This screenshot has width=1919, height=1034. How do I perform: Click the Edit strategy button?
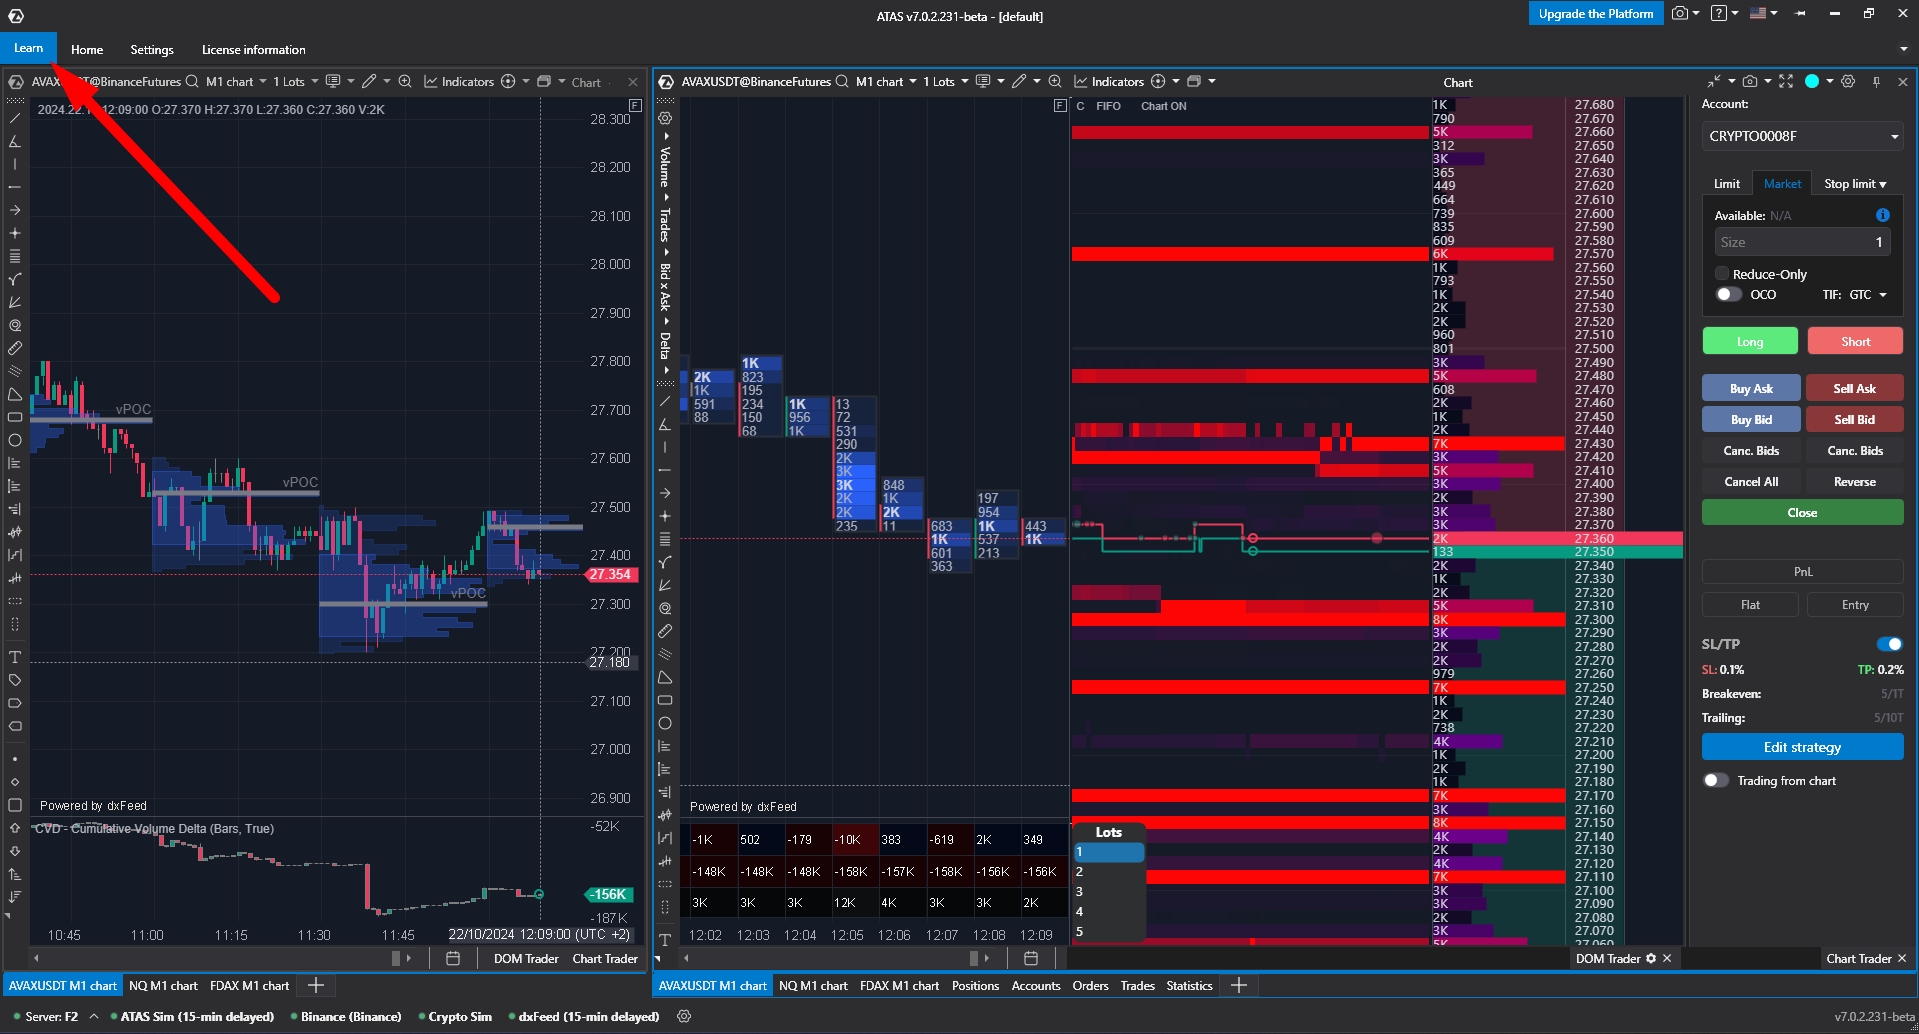[1802, 747]
